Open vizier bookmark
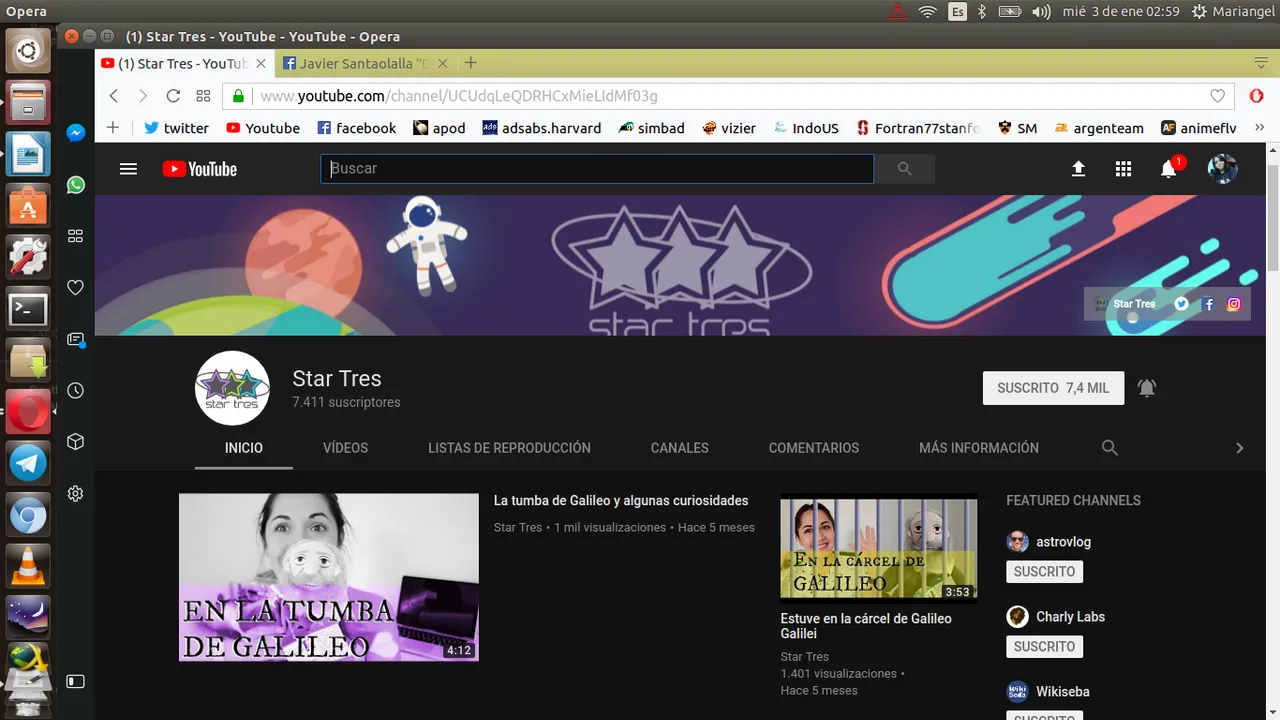 pos(729,128)
